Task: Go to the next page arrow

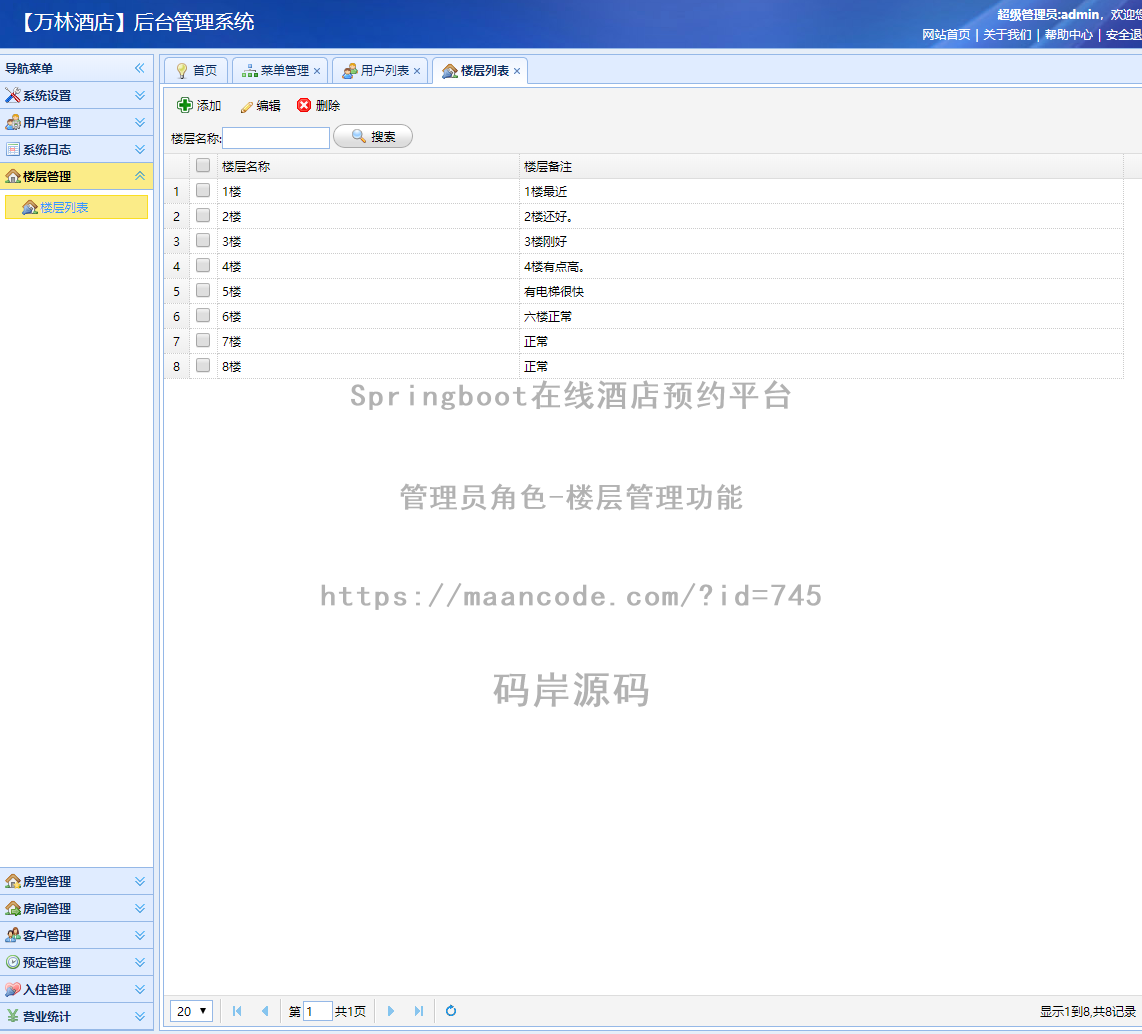Action: point(390,1011)
